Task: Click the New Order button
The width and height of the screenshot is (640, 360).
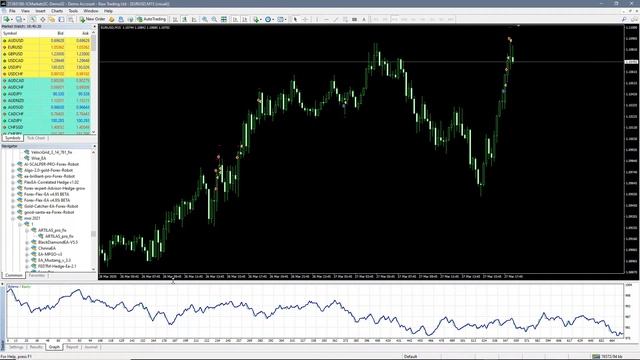Action: pos(92,19)
